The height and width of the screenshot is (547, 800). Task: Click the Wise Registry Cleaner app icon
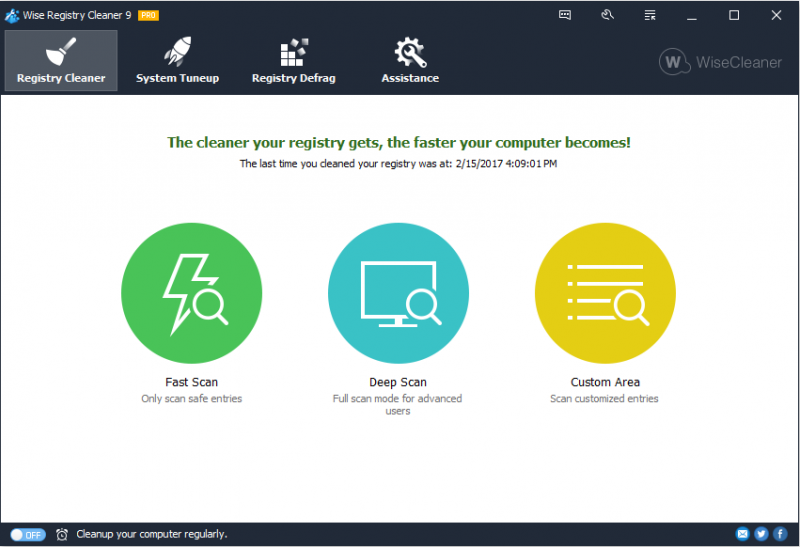coord(12,15)
